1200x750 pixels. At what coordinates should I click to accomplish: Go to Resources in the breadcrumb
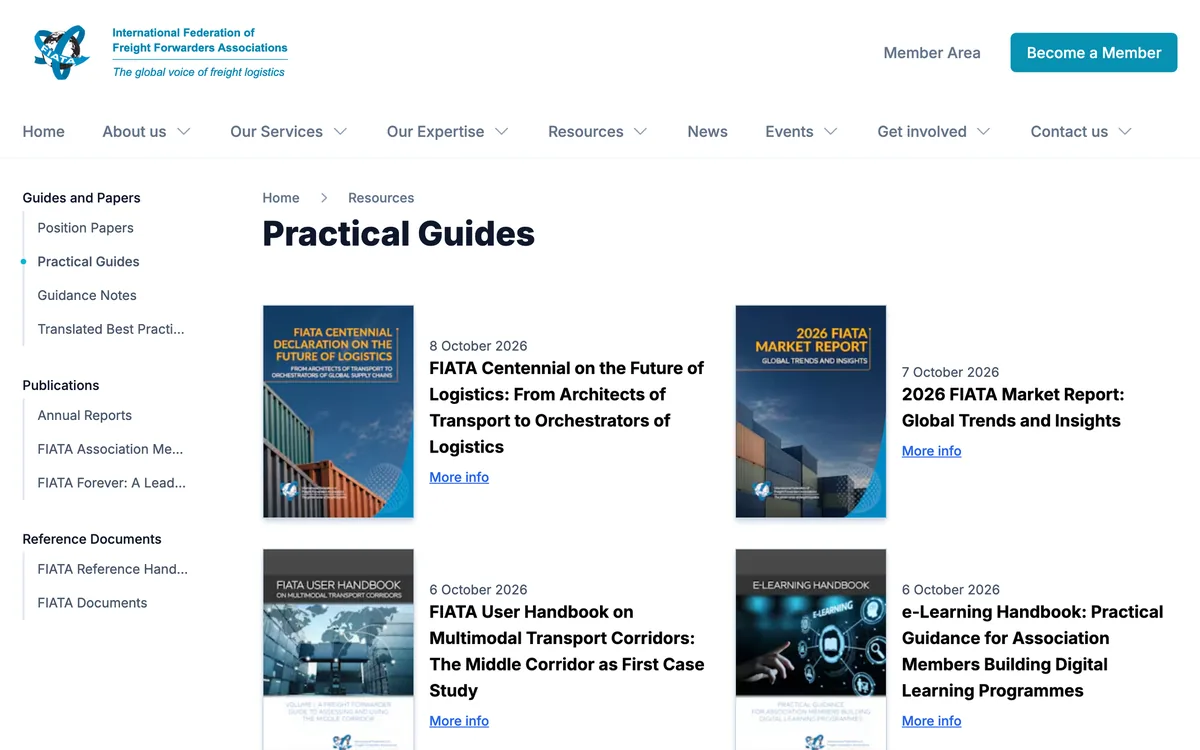tap(381, 198)
